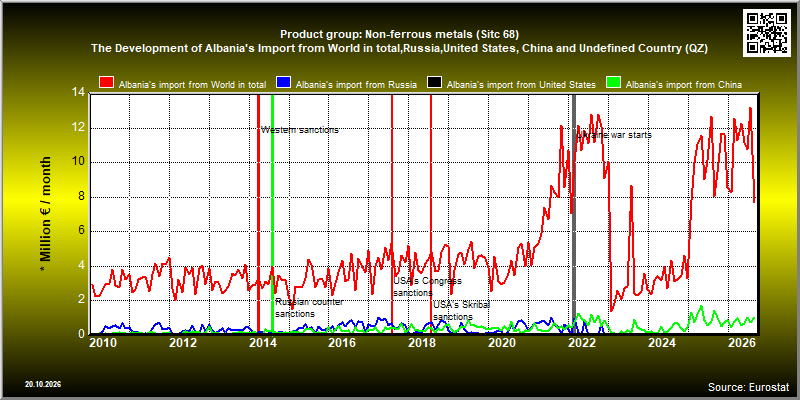Click the y-axis value 8

82,197
